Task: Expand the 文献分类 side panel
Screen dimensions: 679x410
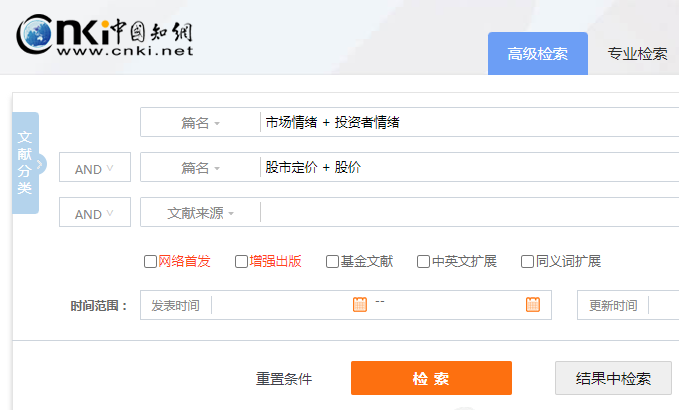Action: point(26,163)
